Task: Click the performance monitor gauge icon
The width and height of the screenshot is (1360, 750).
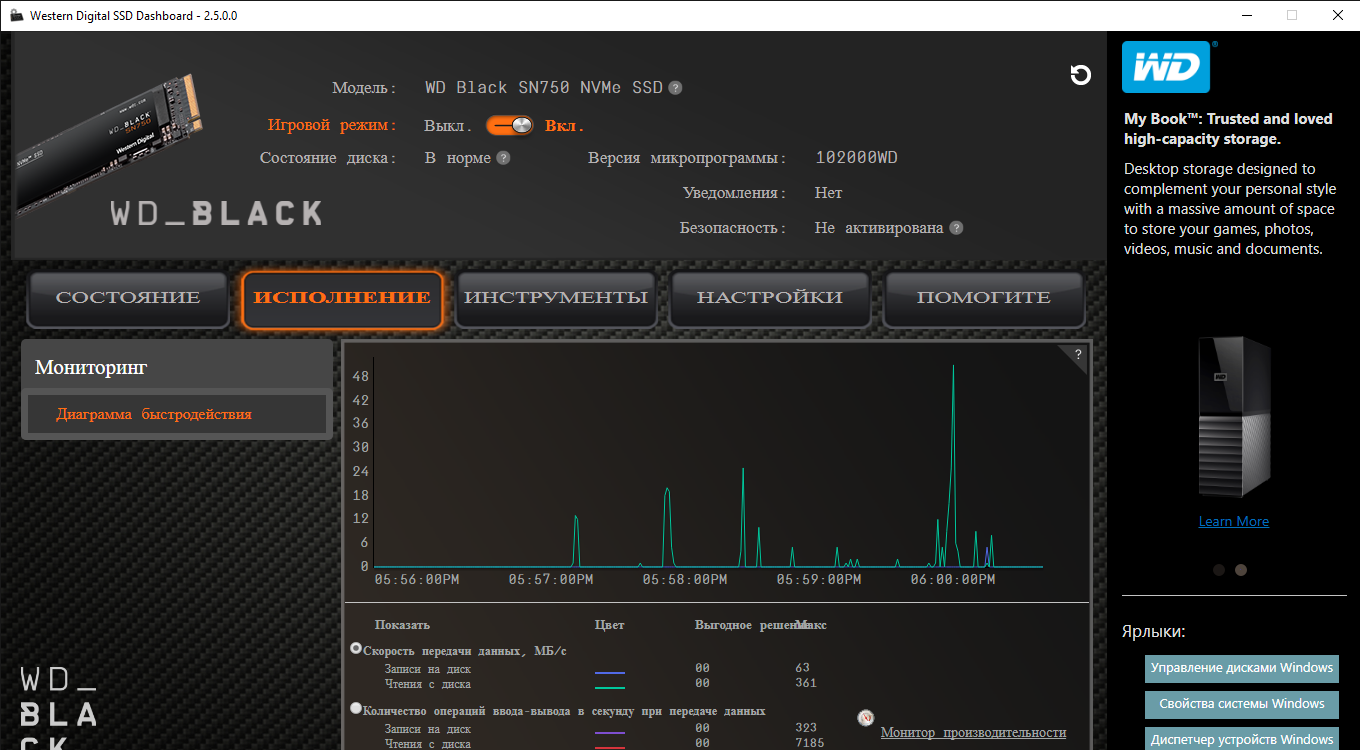Action: click(866, 718)
